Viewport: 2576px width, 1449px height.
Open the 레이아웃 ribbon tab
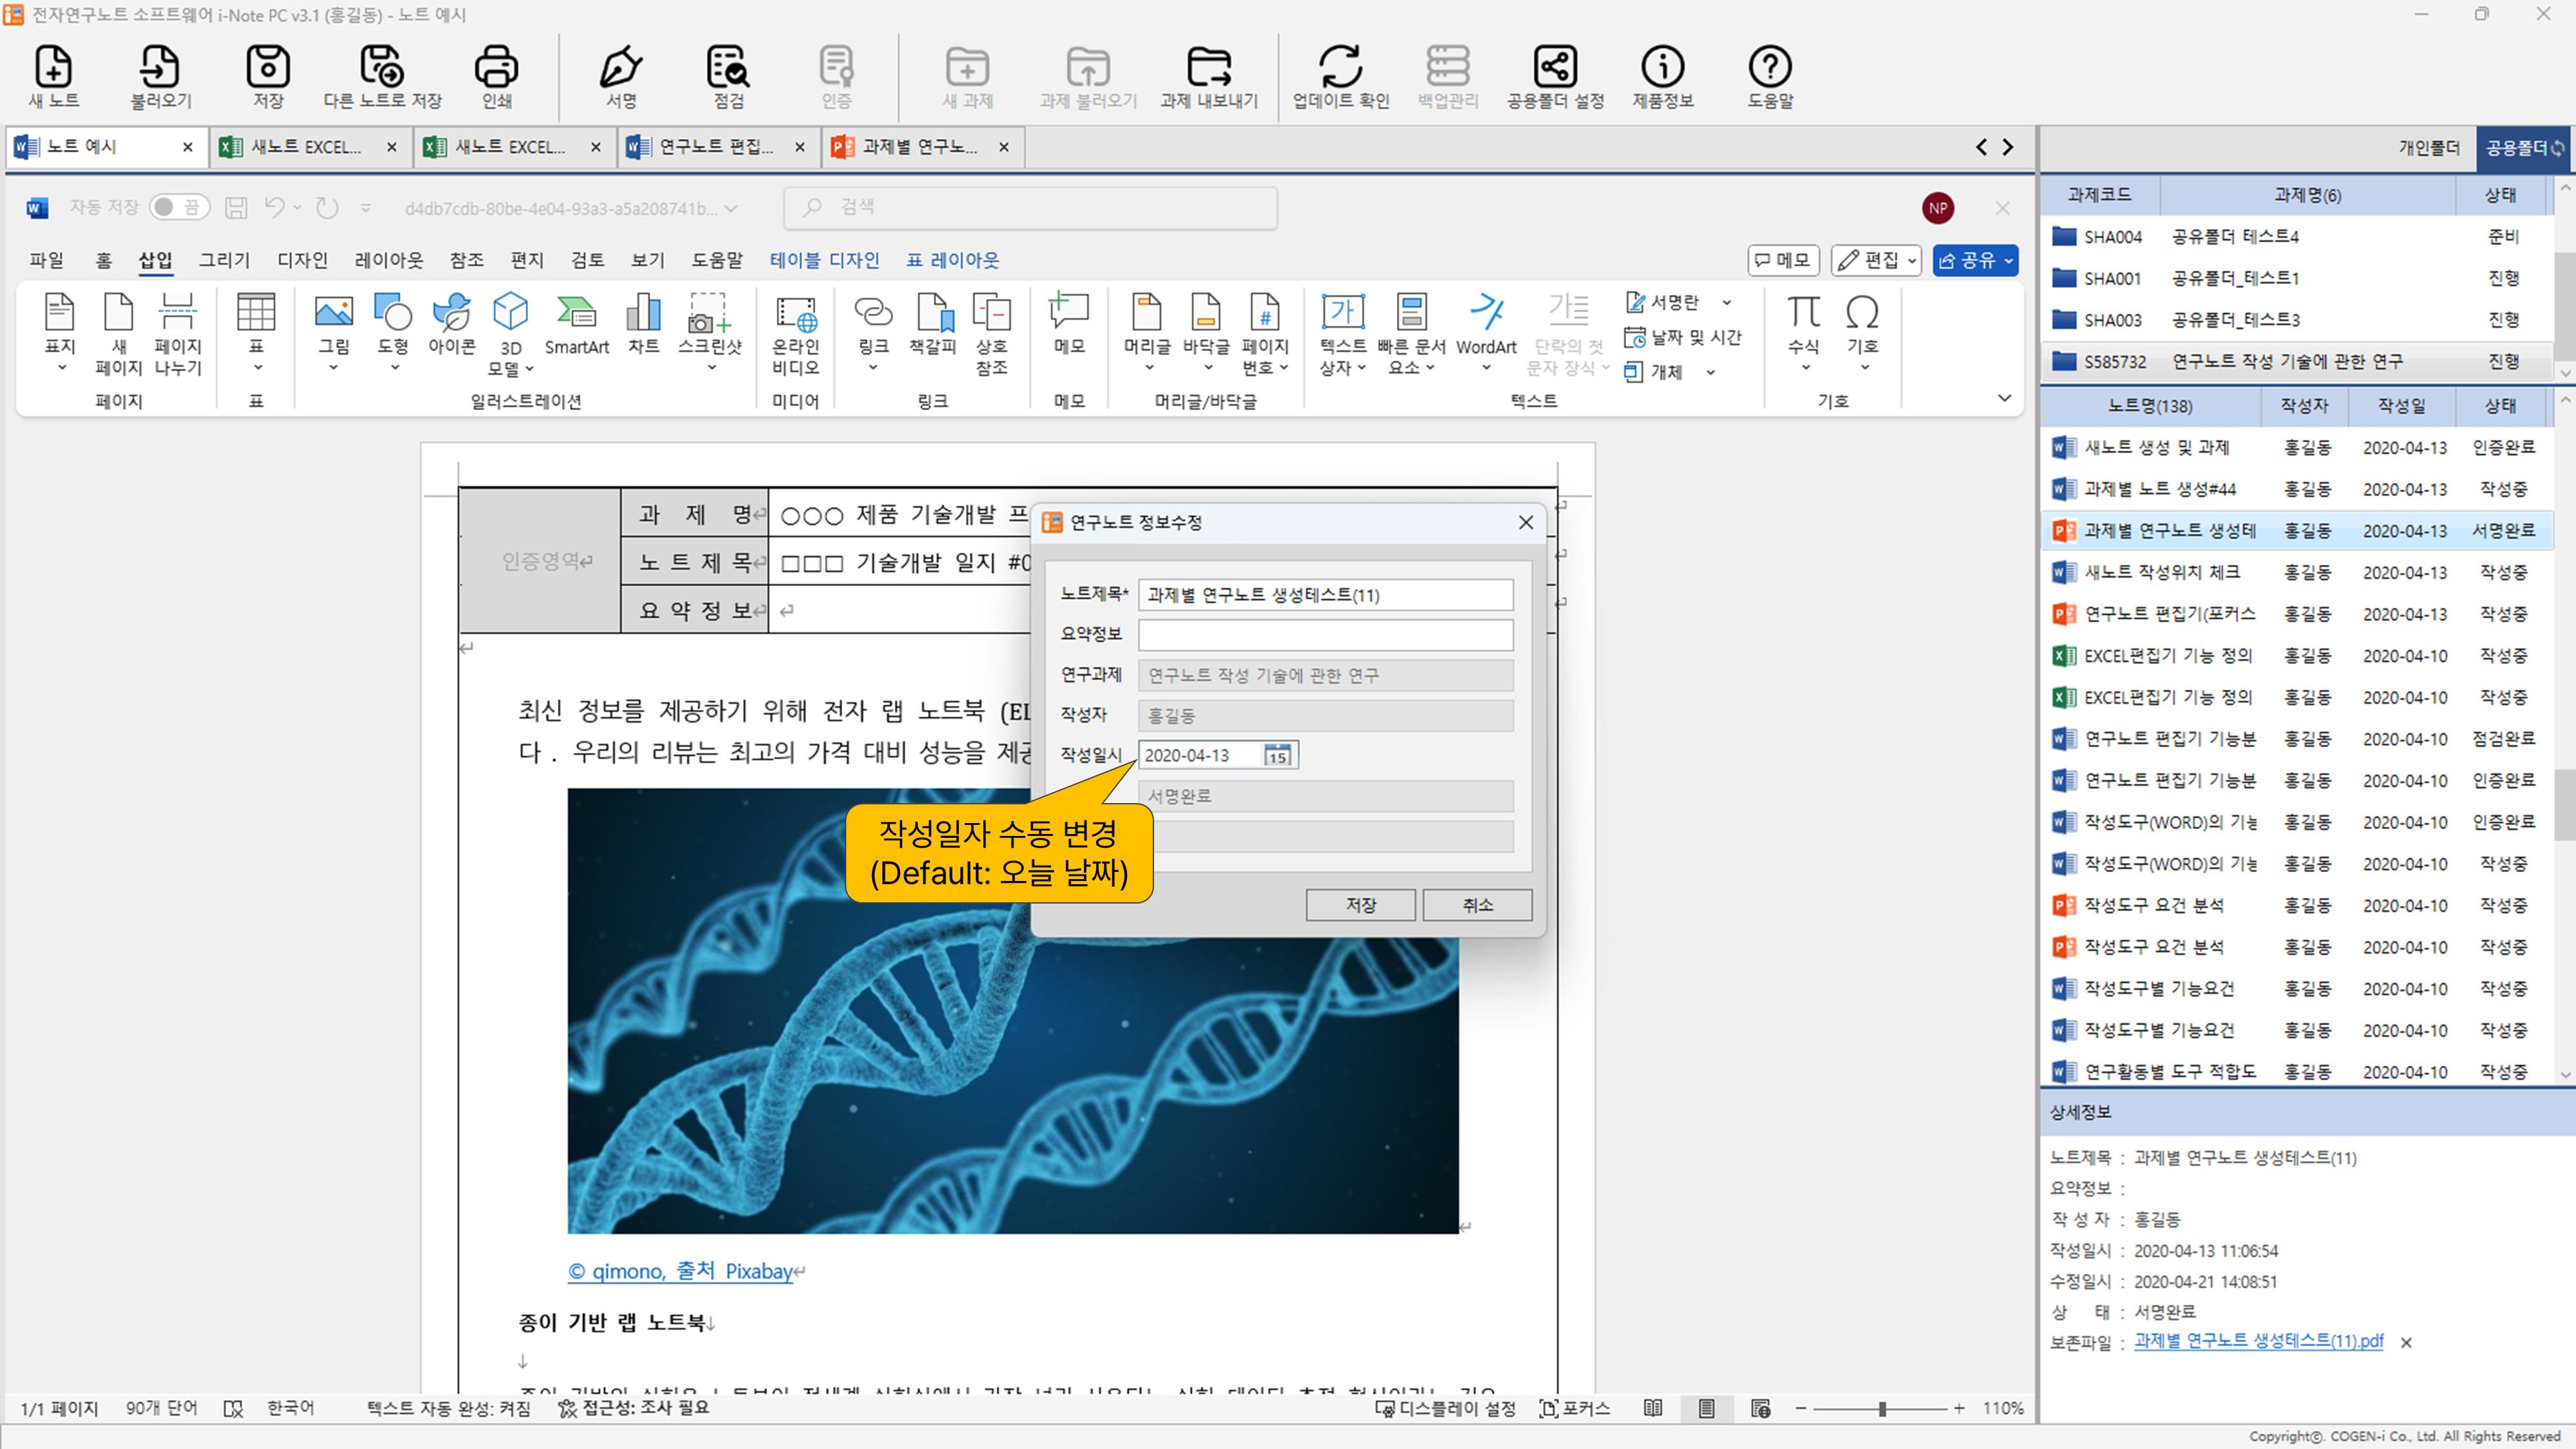click(x=388, y=260)
